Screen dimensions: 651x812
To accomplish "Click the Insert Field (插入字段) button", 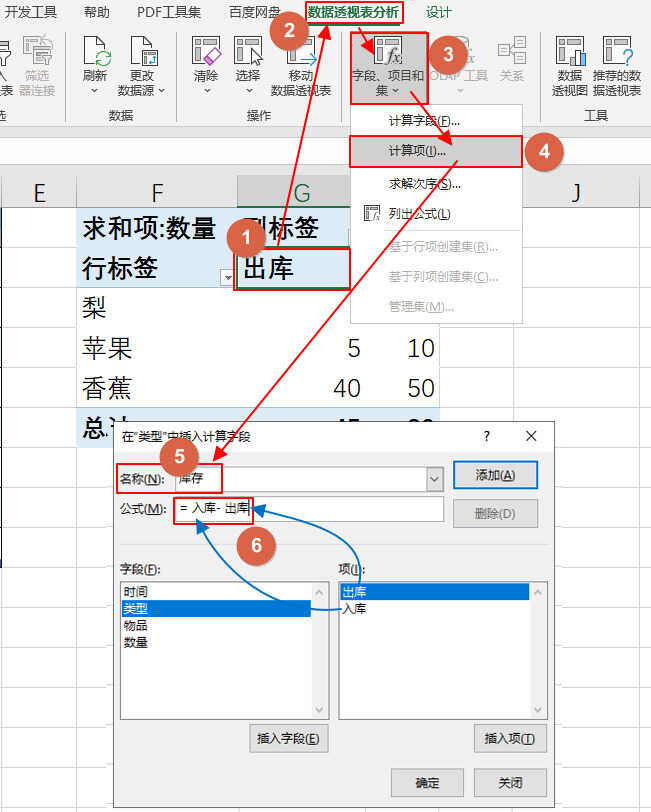I will [x=288, y=738].
